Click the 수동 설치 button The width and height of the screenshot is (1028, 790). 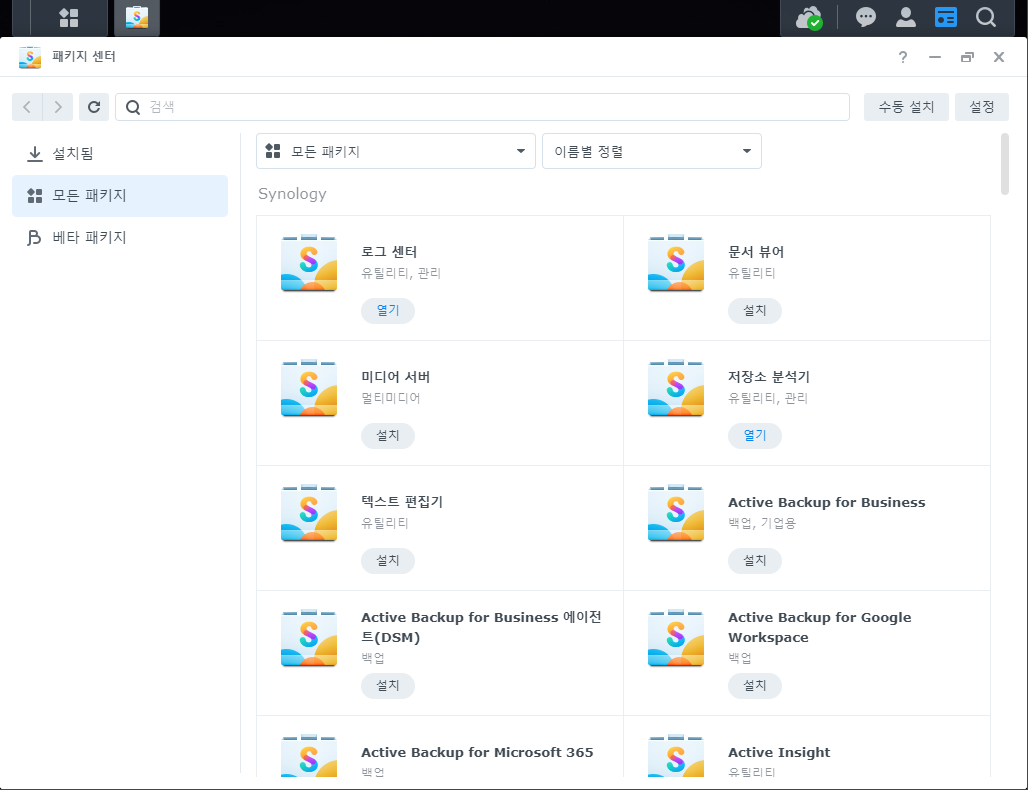click(x=906, y=107)
